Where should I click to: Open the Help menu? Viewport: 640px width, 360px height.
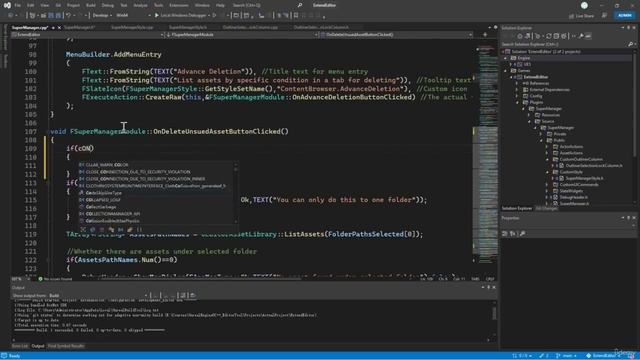click(220, 5)
